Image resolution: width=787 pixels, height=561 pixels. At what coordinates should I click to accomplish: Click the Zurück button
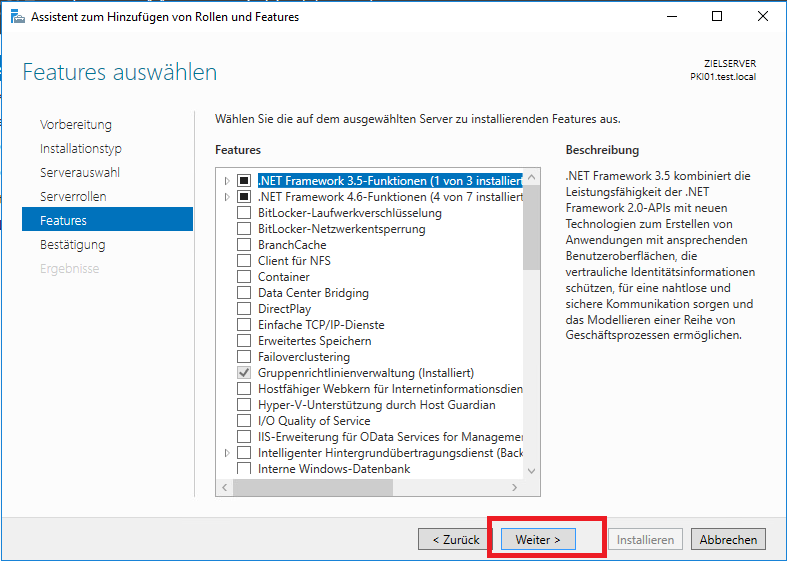tap(456, 539)
